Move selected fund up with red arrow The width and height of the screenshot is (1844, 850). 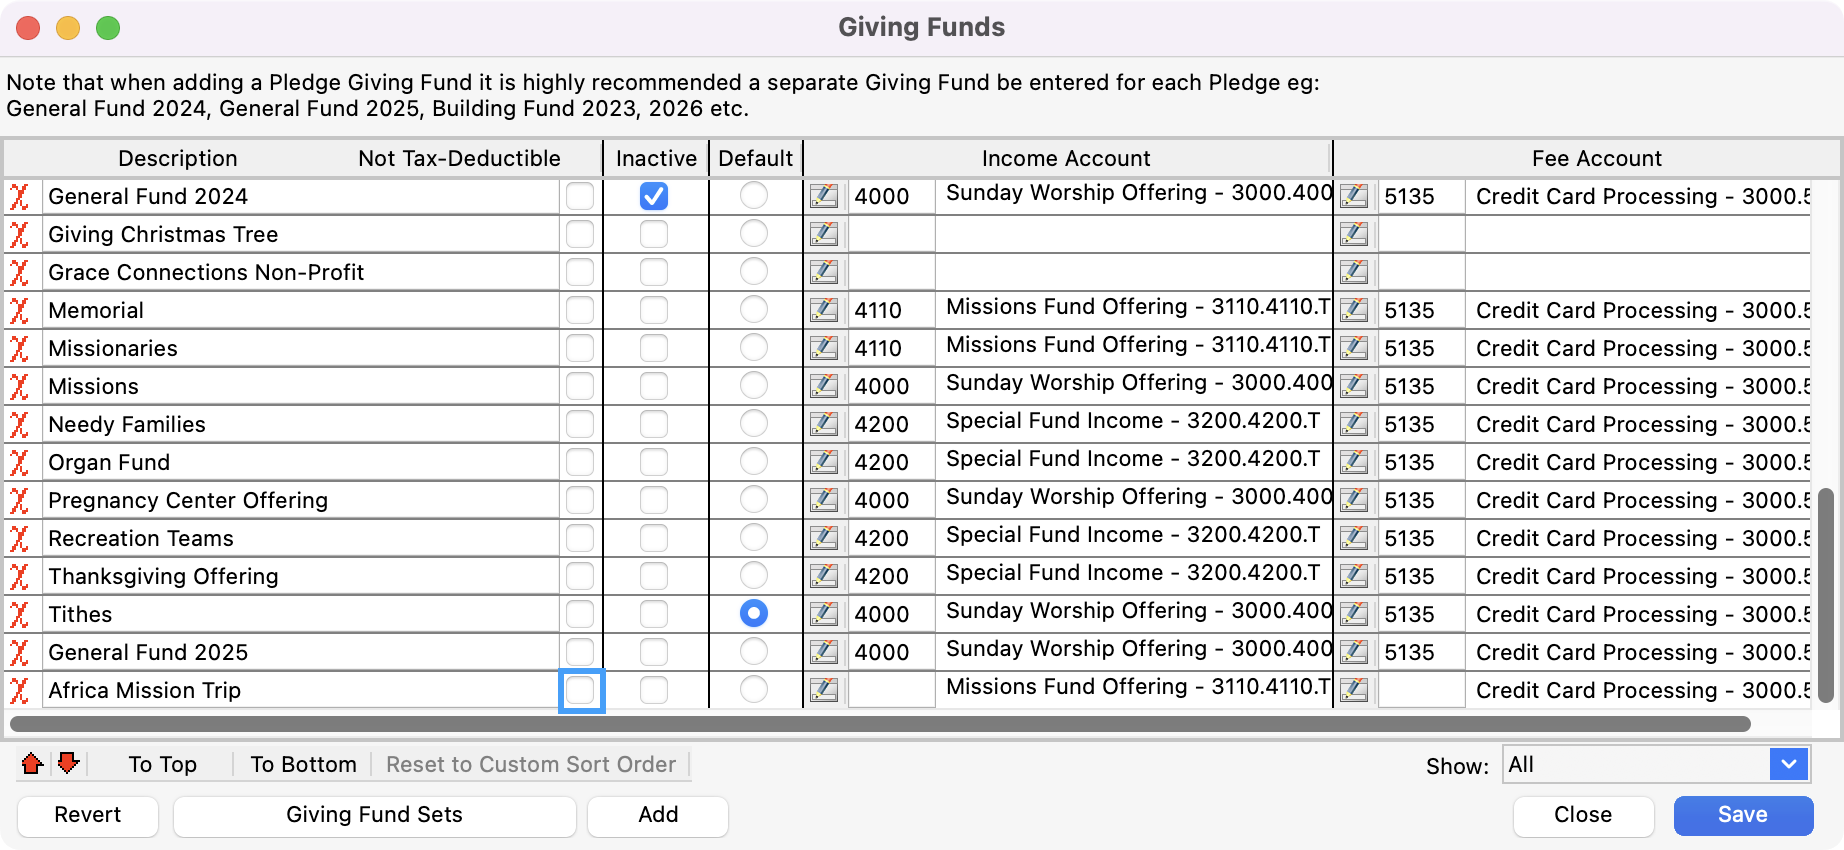point(32,765)
